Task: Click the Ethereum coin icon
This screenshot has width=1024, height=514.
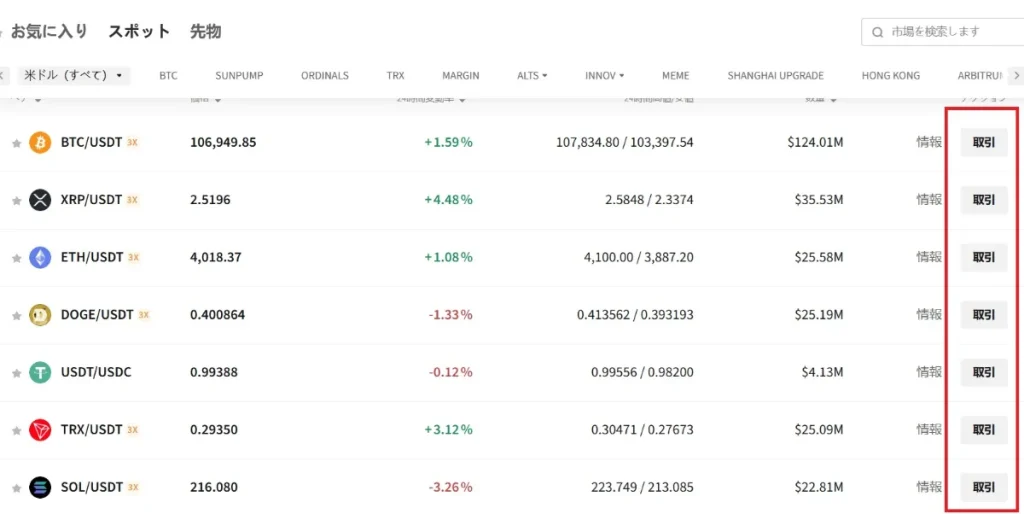Action: tap(40, 257)
